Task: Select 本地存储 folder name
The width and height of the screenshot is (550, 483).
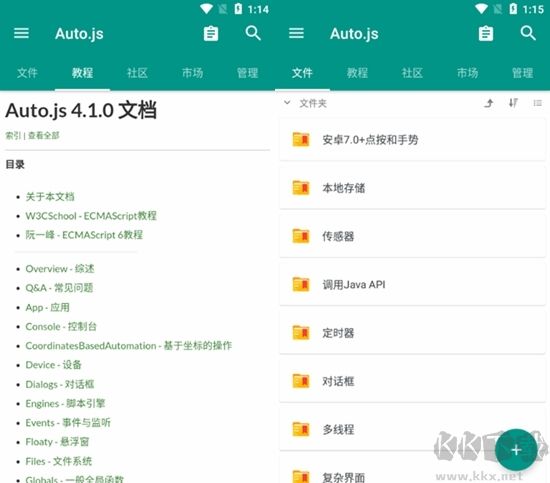Action: (343, 188)
